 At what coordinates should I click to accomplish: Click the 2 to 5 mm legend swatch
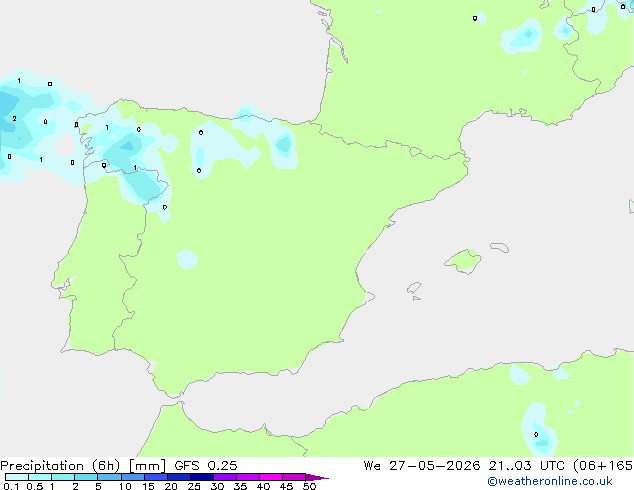[86, 477]
